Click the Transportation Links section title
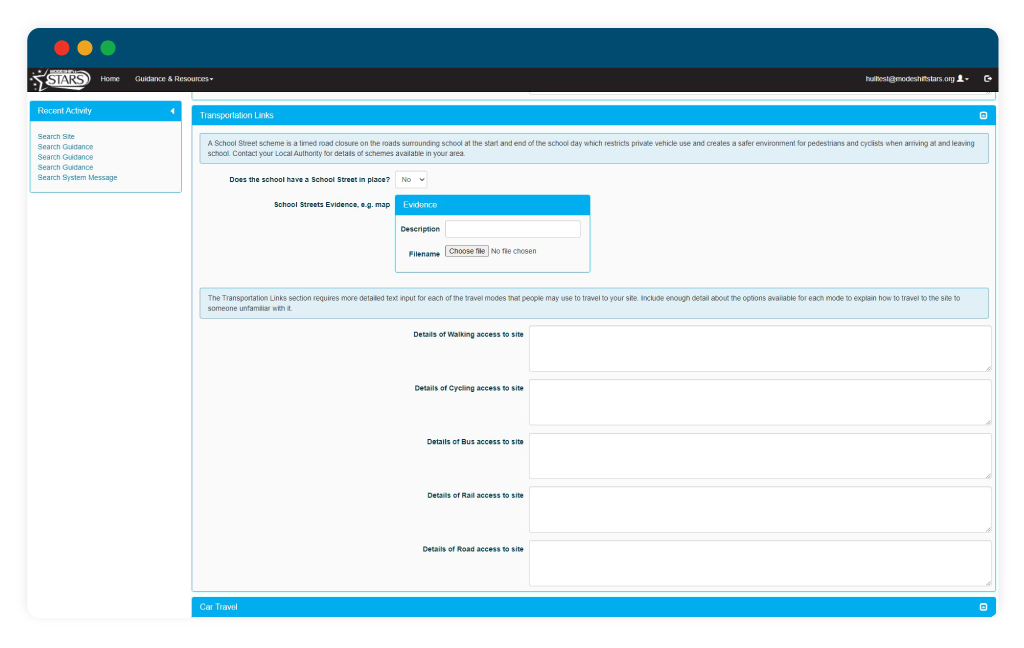The height and width of the screenshot is (648, 1024). coord(236,116)
